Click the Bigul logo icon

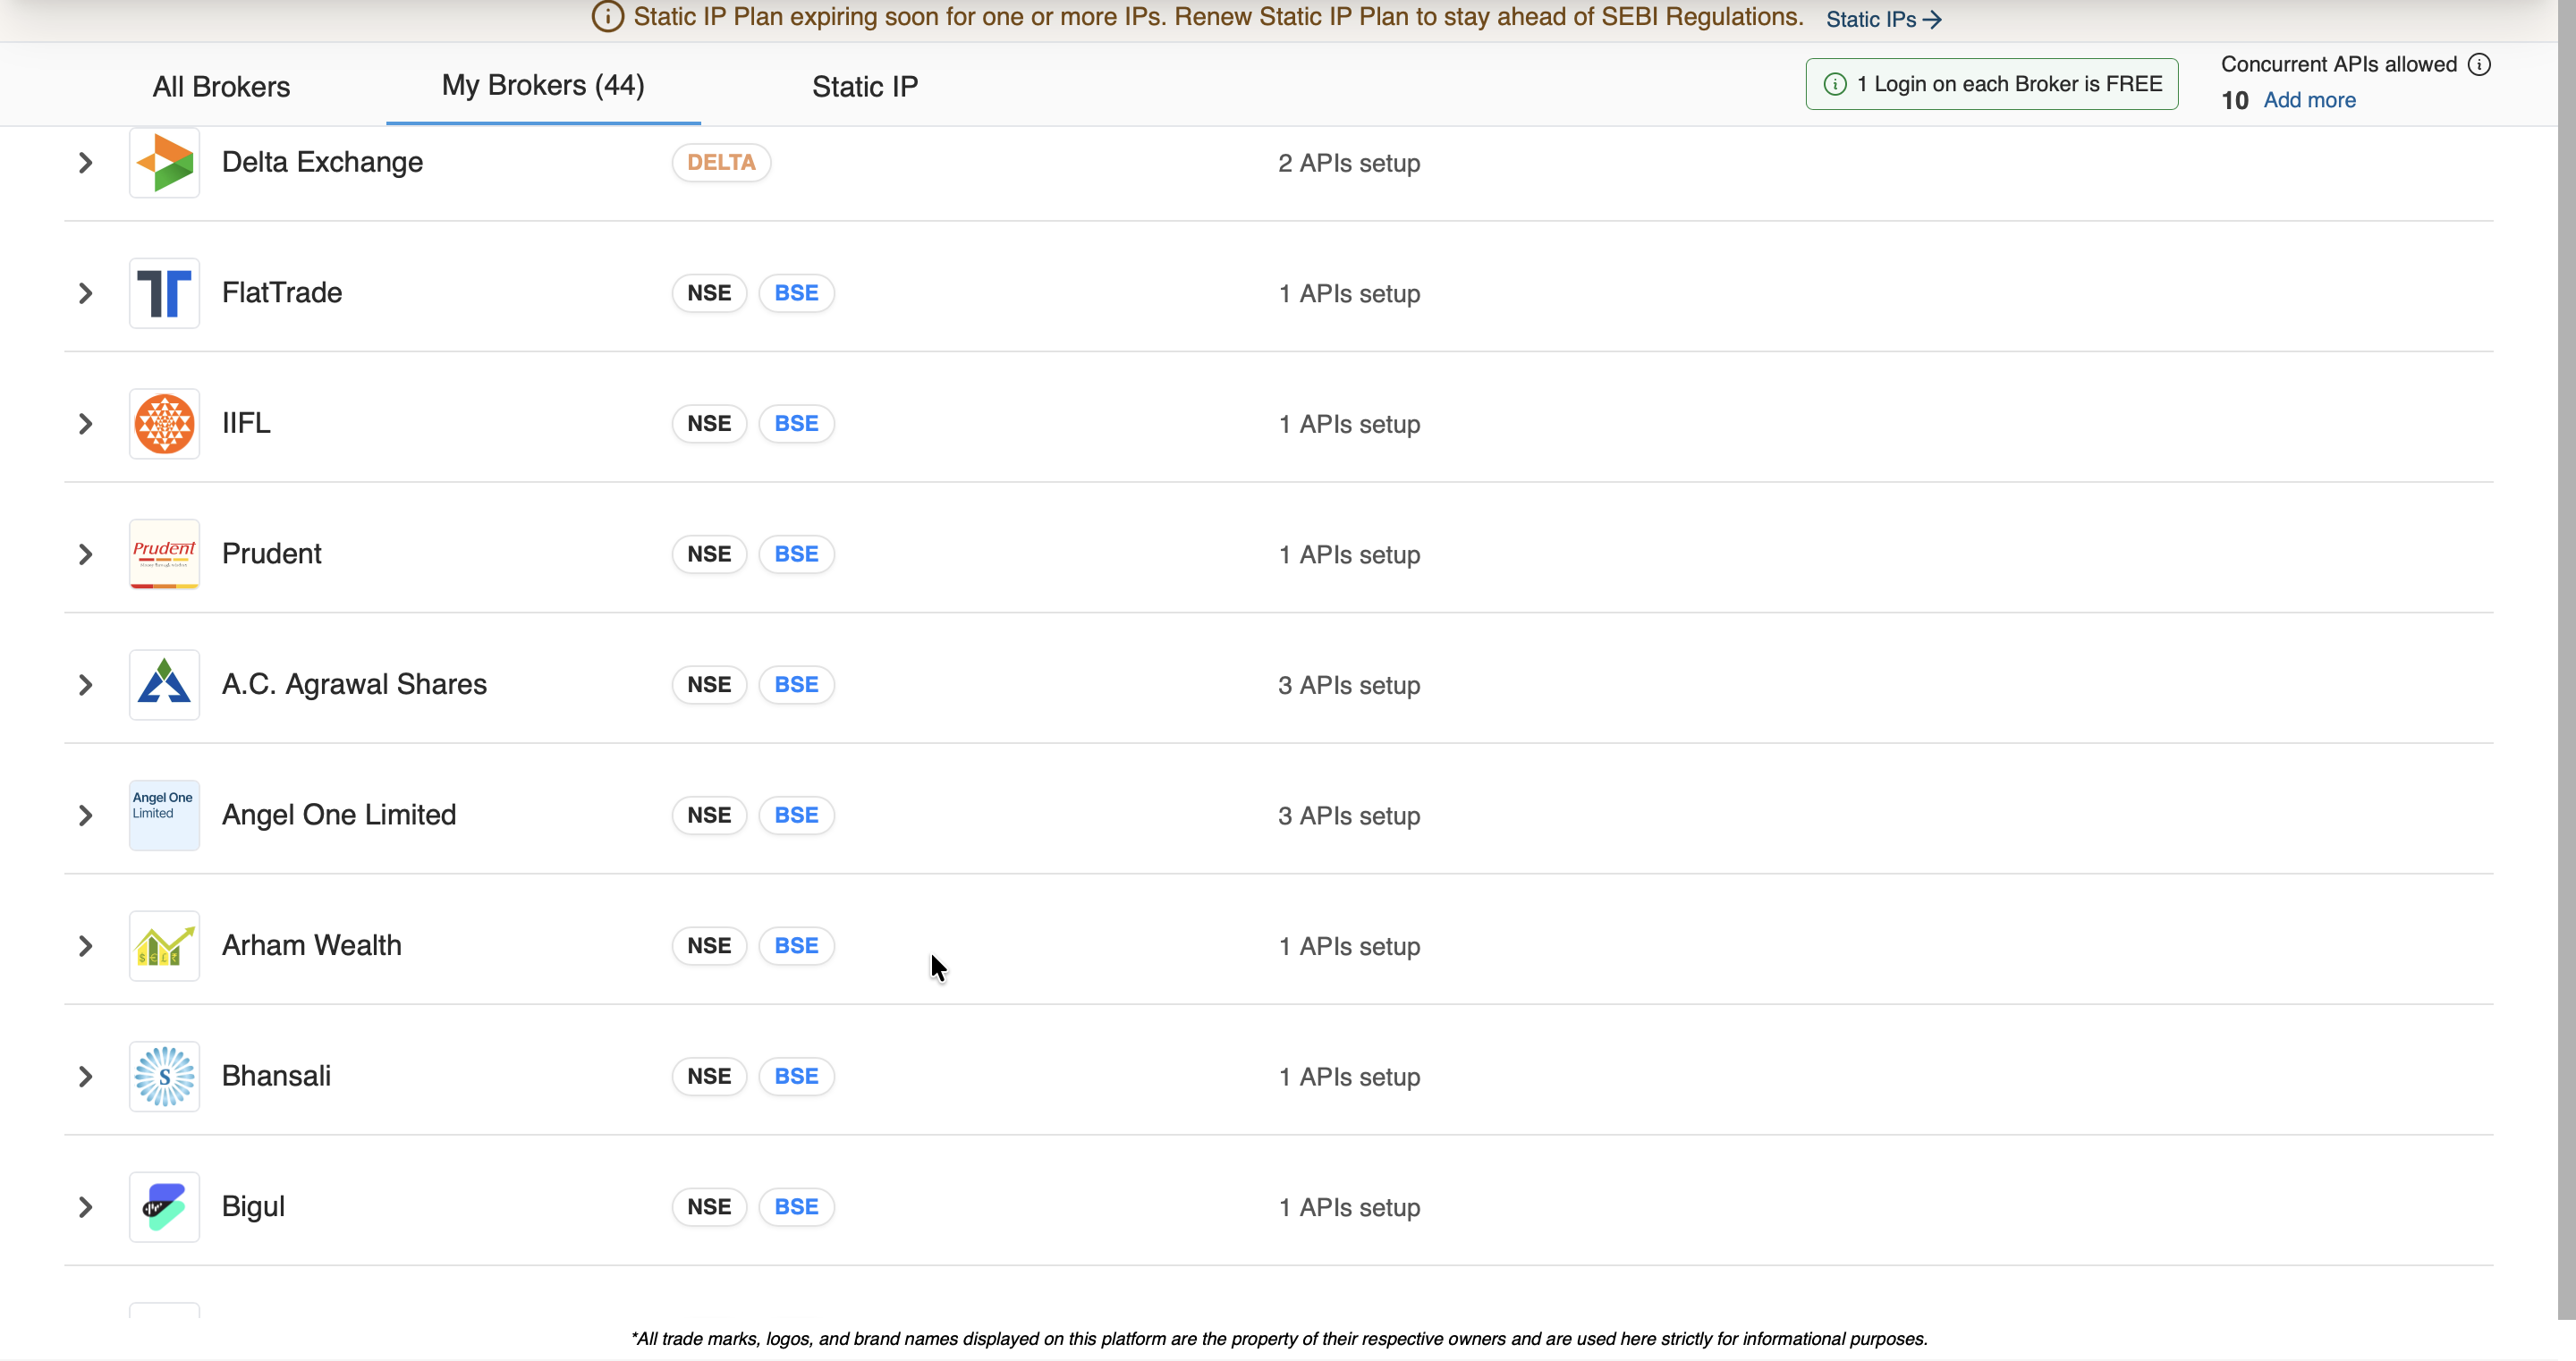pos(164,1207)
